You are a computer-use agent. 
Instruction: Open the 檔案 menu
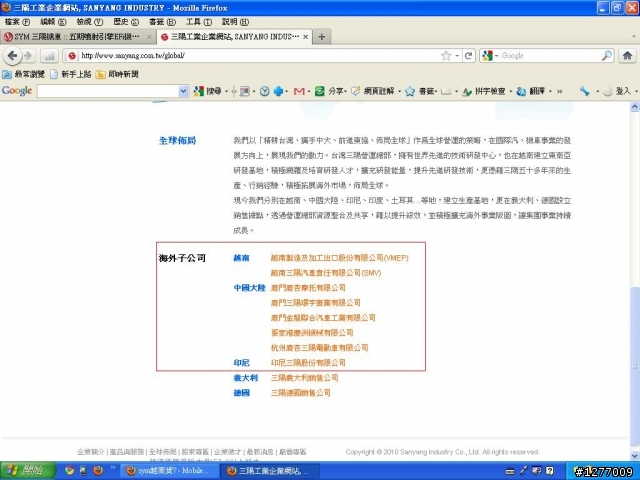point(17,22)
